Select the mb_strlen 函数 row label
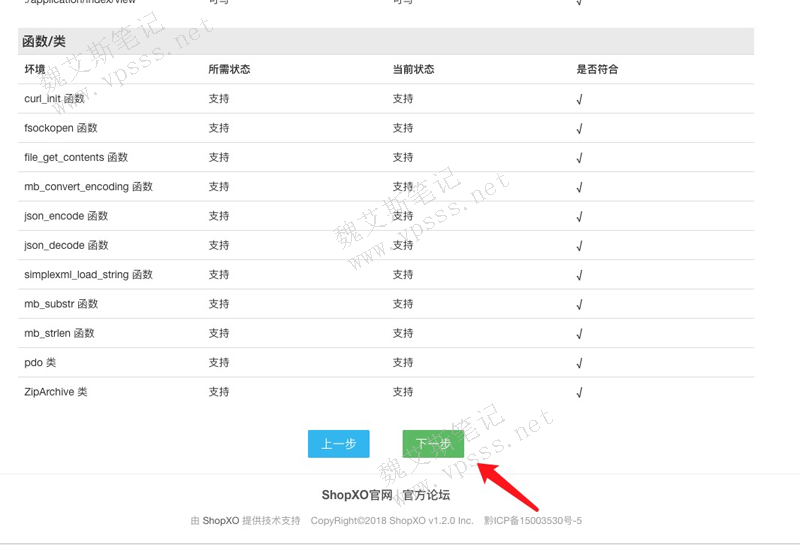Screen dimensions: 800x545 pyautogui.click(x=60, y=333)
